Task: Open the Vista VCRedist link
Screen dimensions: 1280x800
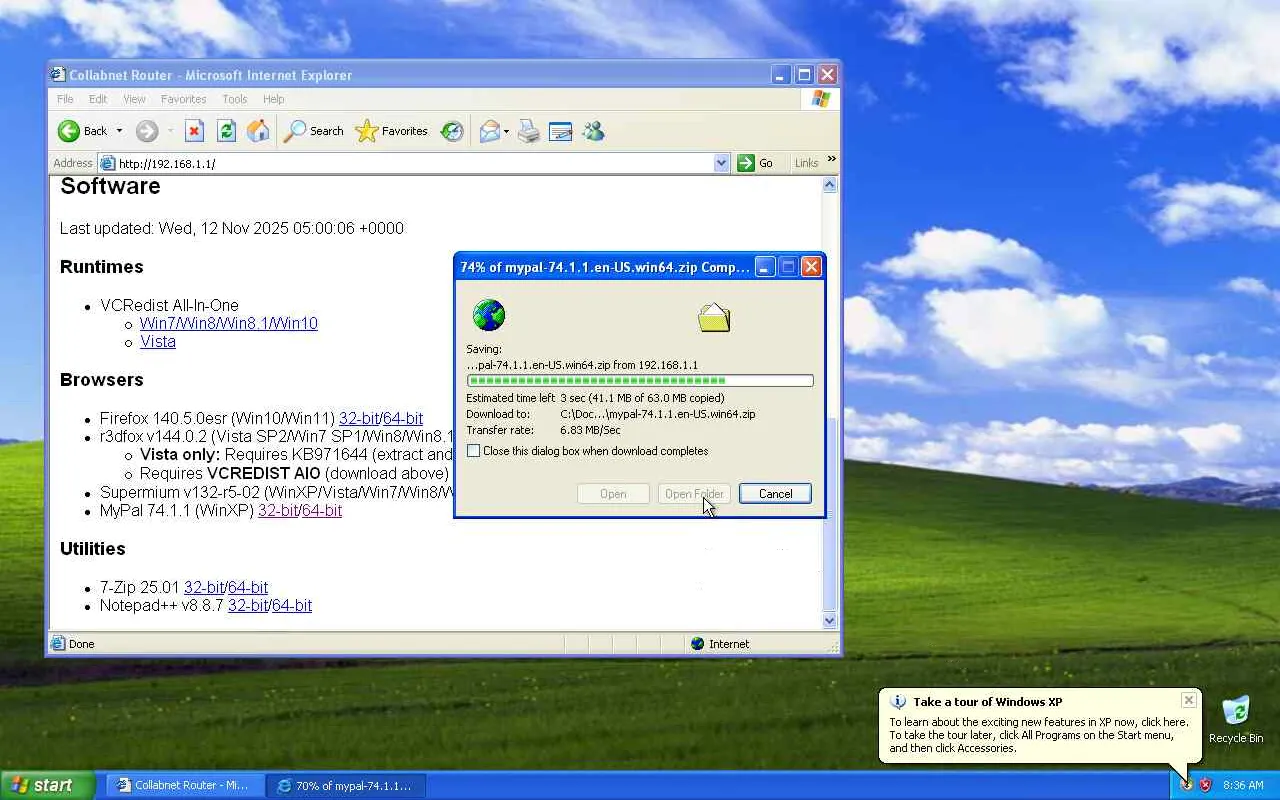Action: [158, 342]
